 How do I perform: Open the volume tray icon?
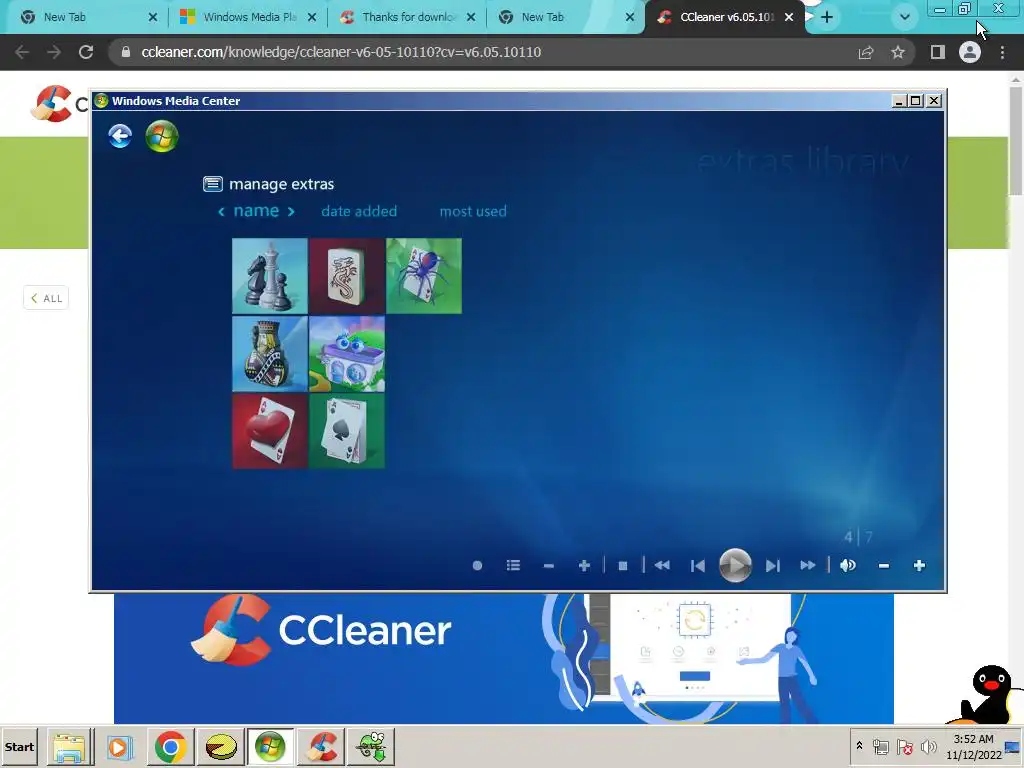point(928,746)
